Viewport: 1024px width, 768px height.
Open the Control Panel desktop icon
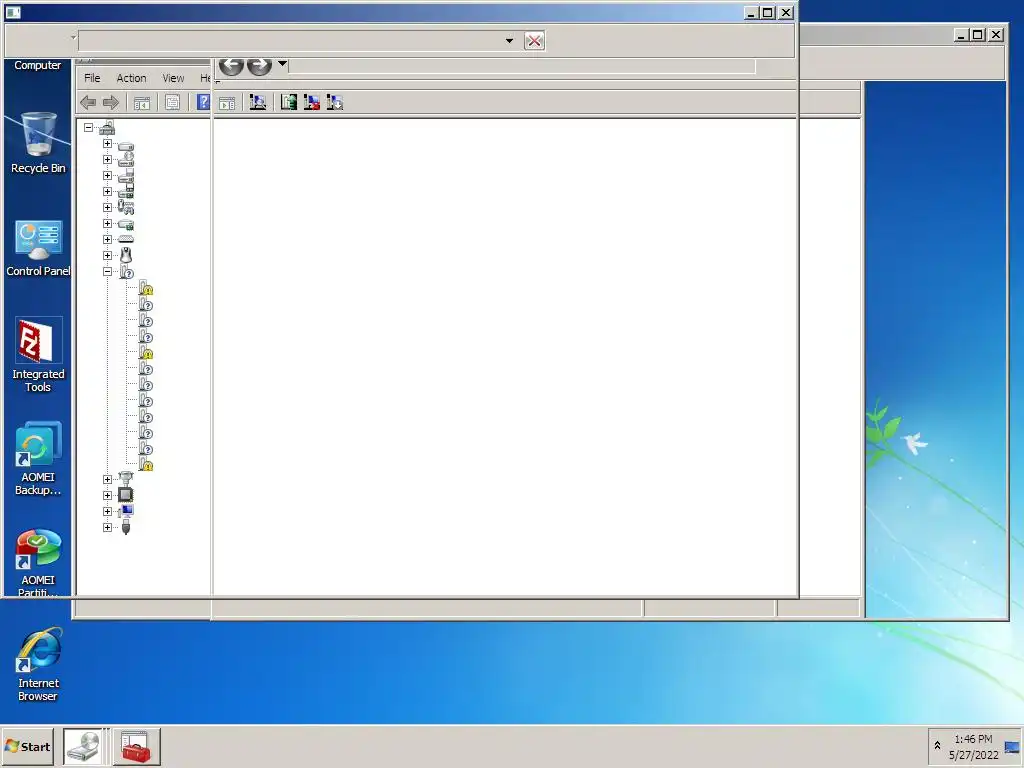coord(38,248)
